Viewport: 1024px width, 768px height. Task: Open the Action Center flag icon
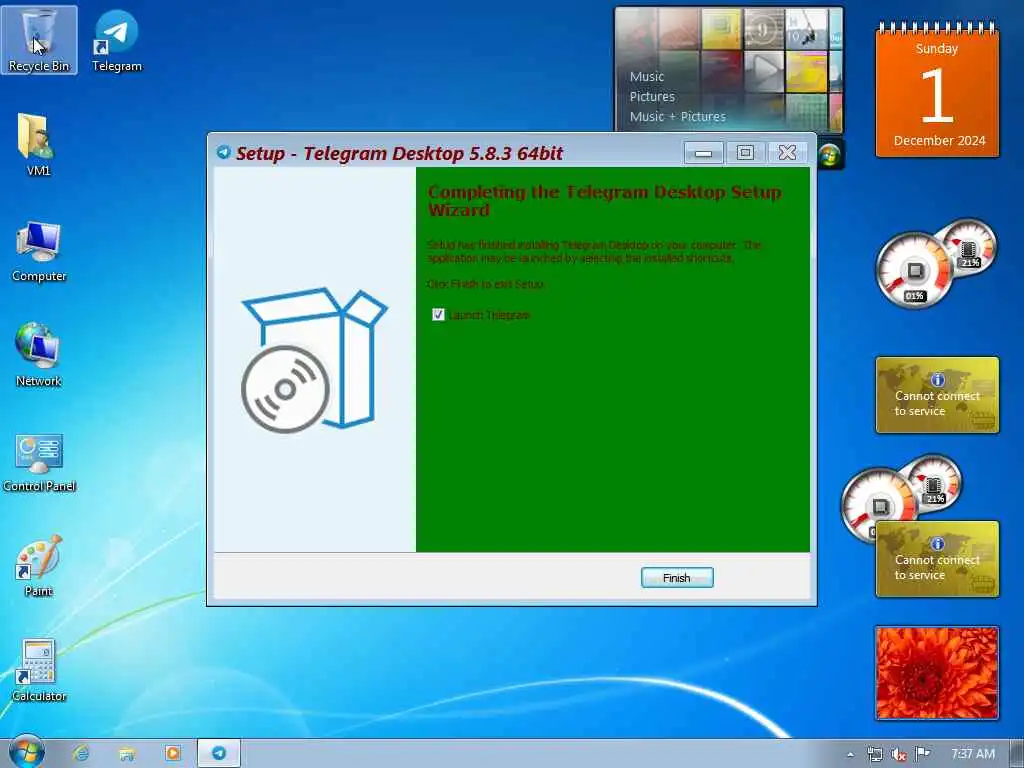[x=922, y=754]
